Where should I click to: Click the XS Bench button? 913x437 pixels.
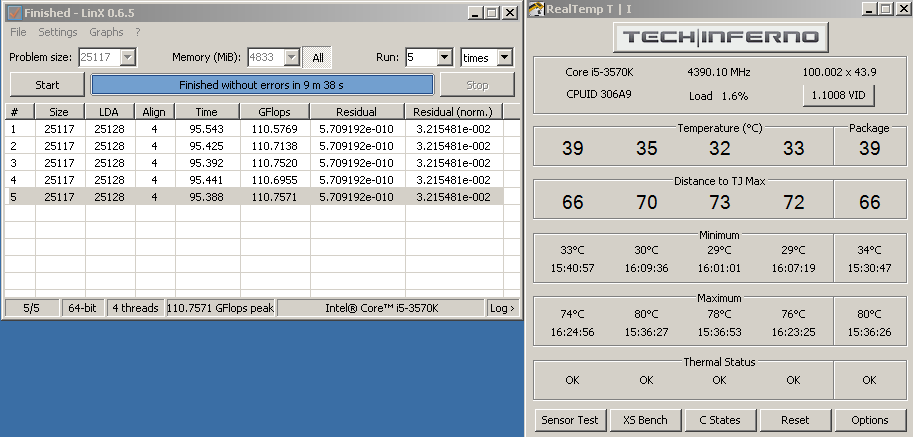(x=645, y=420)
